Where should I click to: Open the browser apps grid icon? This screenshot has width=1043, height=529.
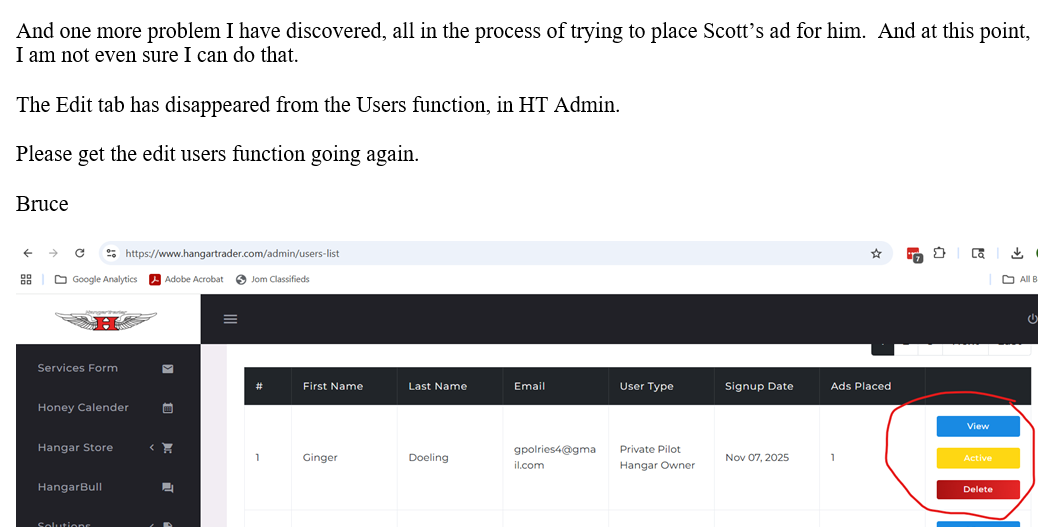tap(26, 280)
